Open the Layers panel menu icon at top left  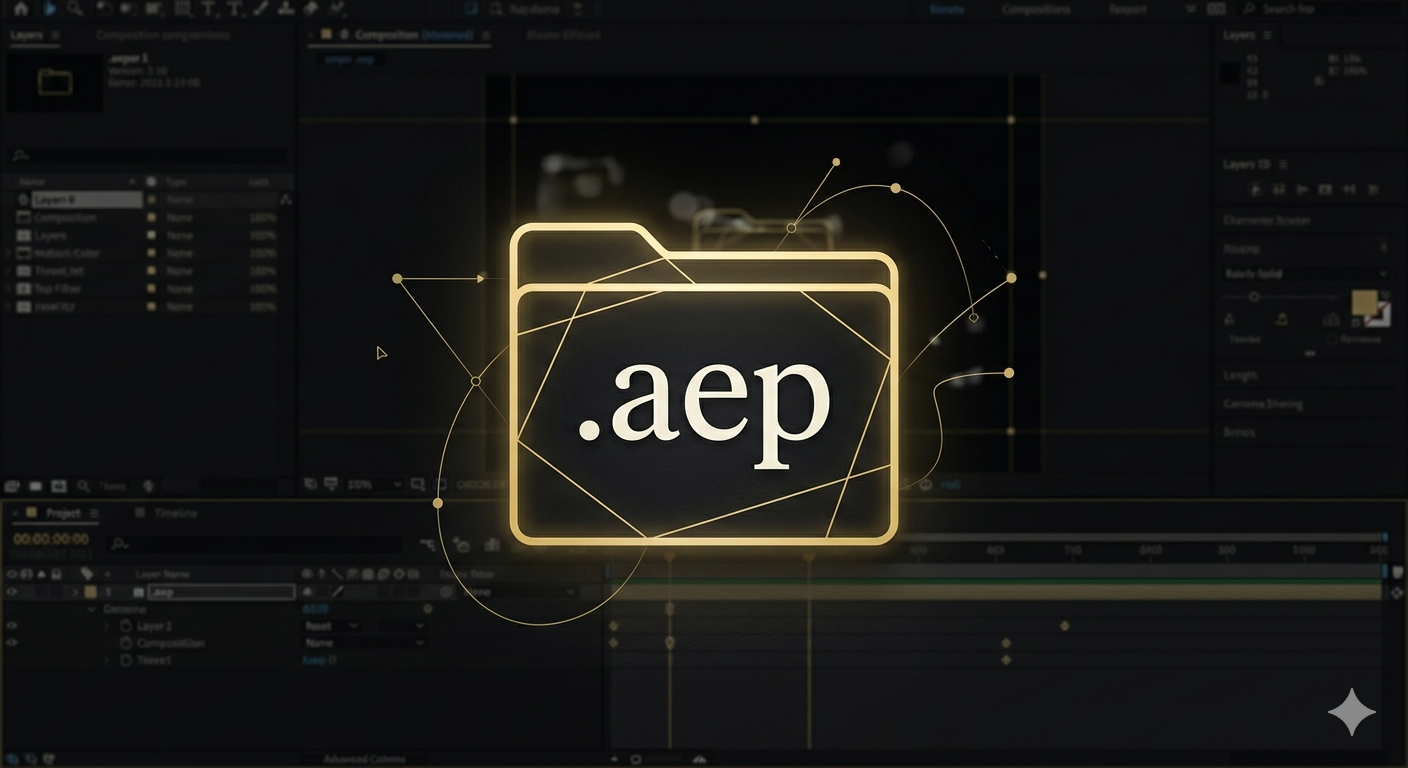55,35
